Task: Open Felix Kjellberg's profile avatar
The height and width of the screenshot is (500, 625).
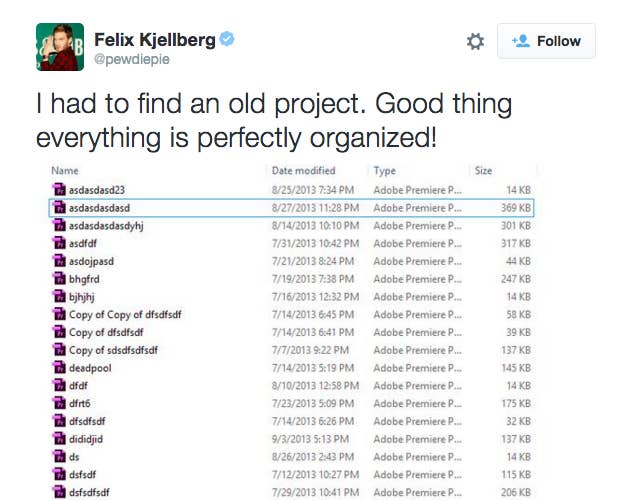Action: [59, 47]
